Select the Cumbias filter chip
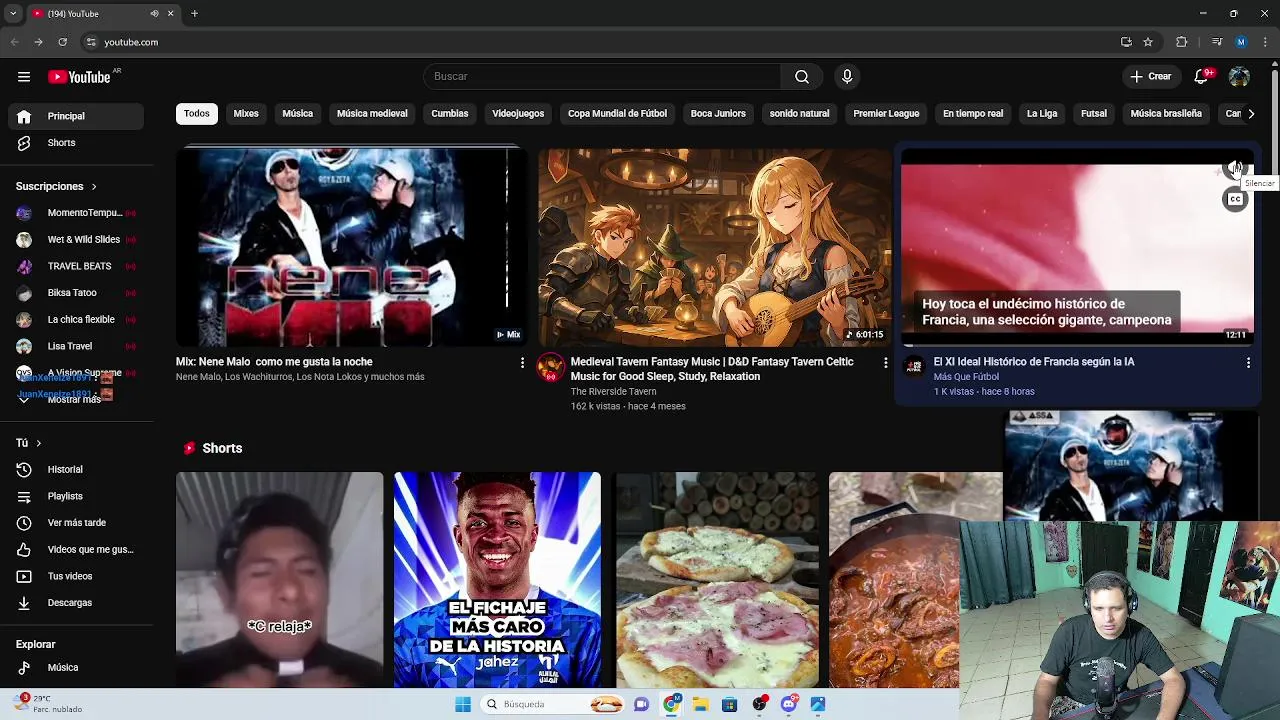The height and width of the screenshot is (720, 1280). pyautogui.click(x=450, y=114)
